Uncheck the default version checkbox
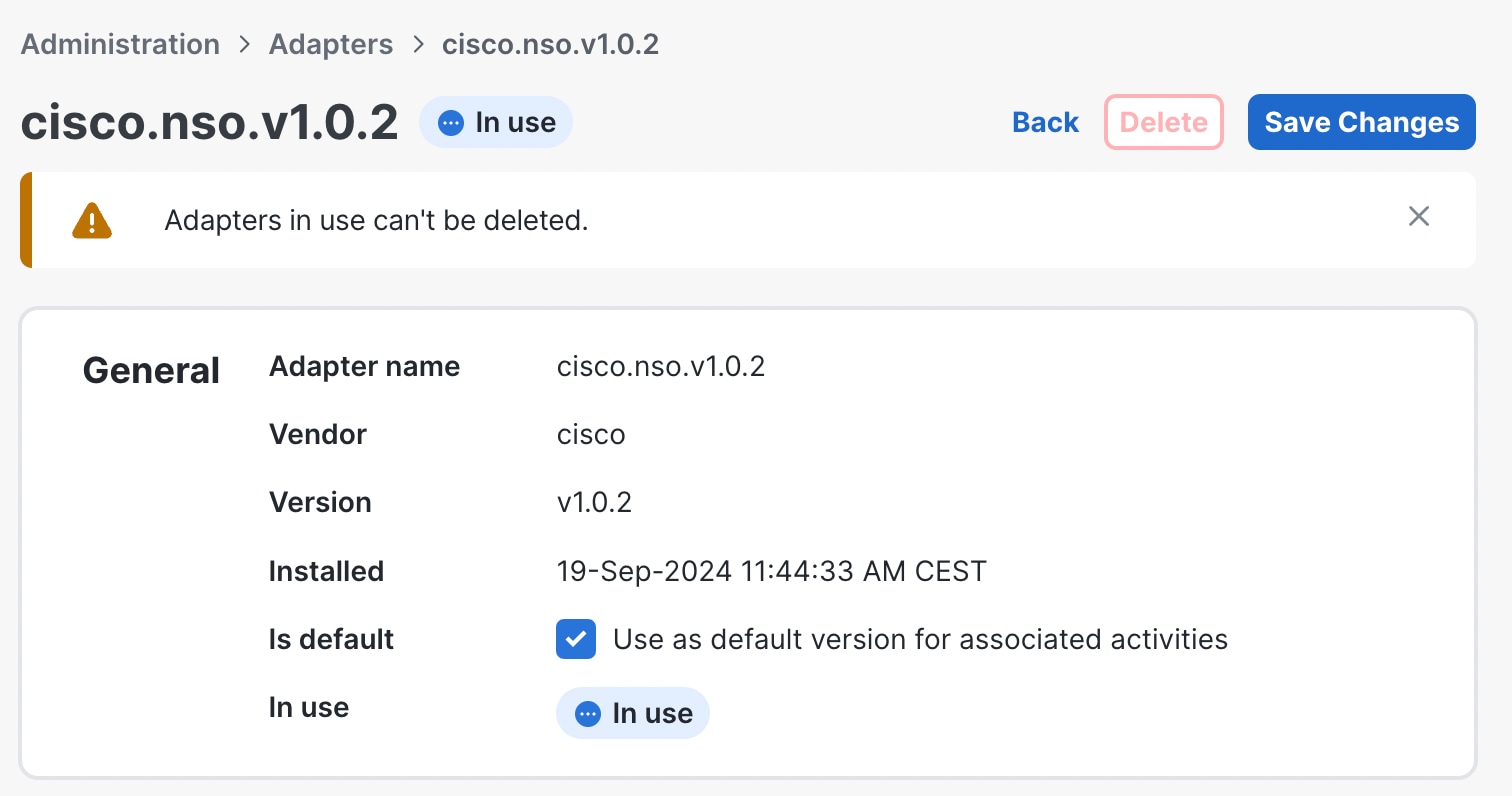1512x796 pixels. [576, 639]
